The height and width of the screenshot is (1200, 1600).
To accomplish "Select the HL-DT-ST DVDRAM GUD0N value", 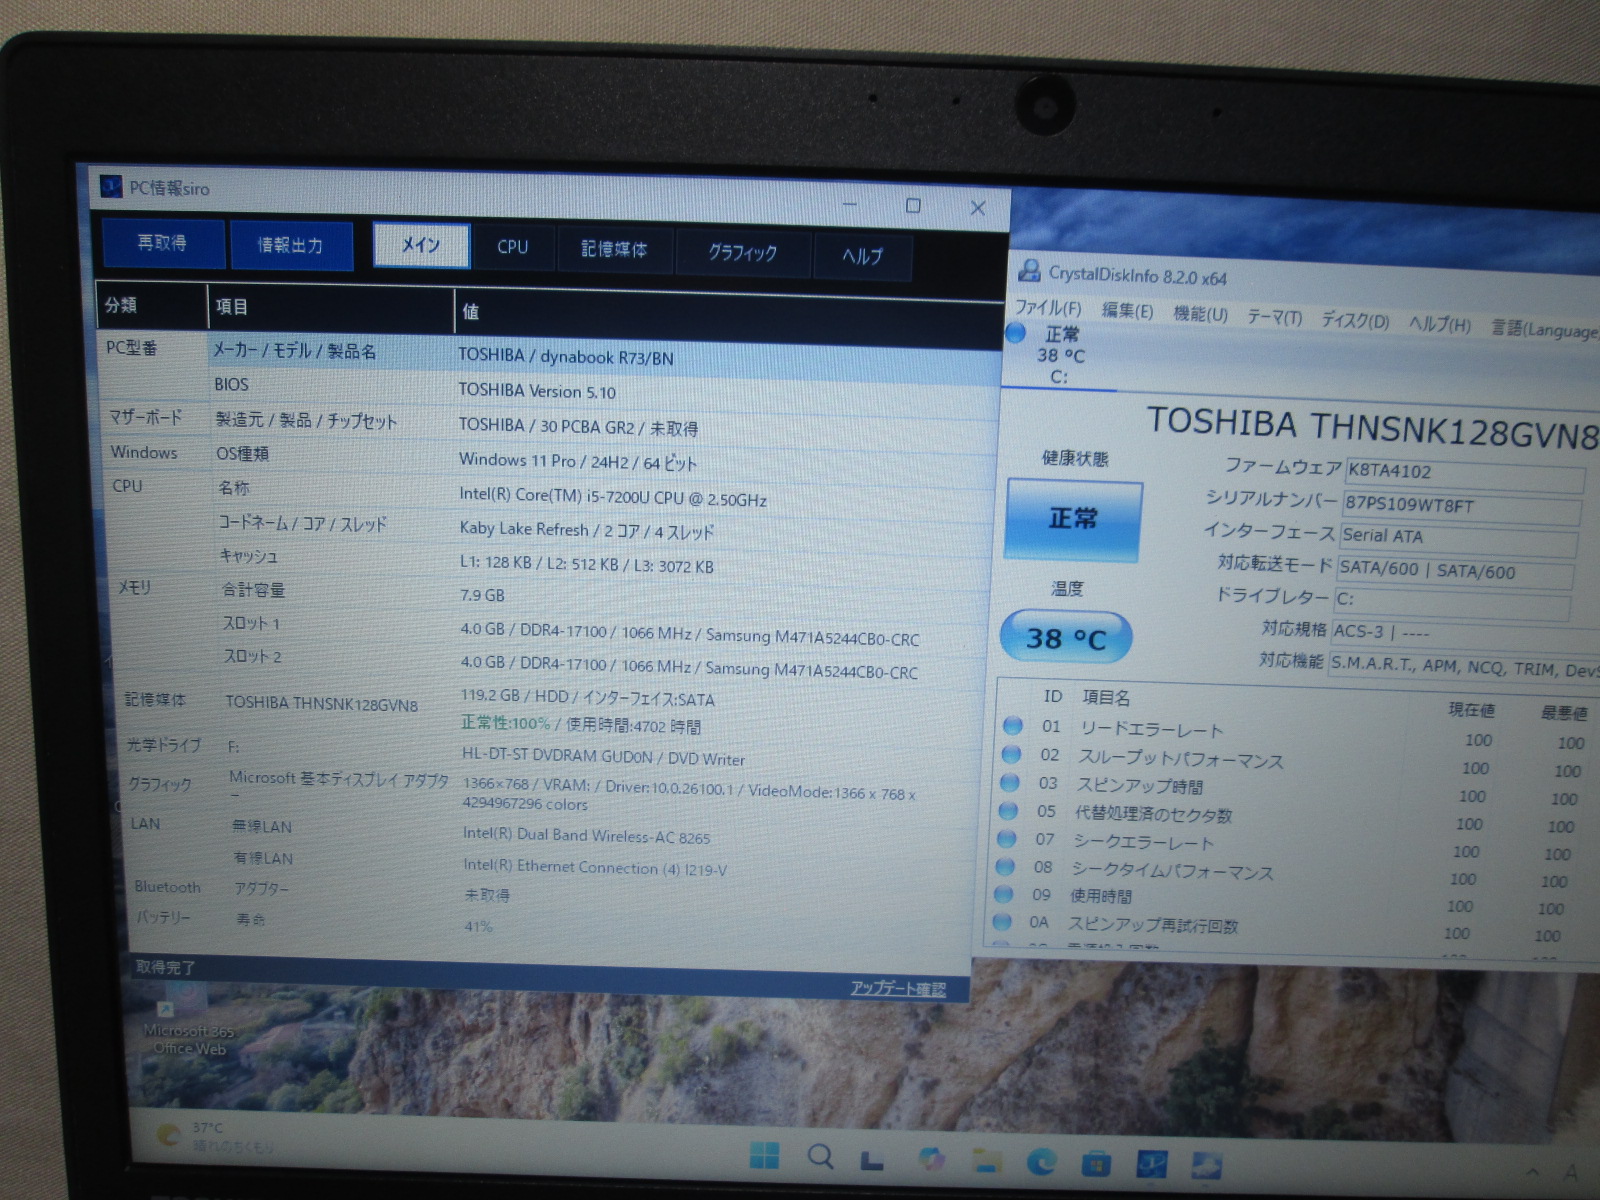I will click(603, 757).
